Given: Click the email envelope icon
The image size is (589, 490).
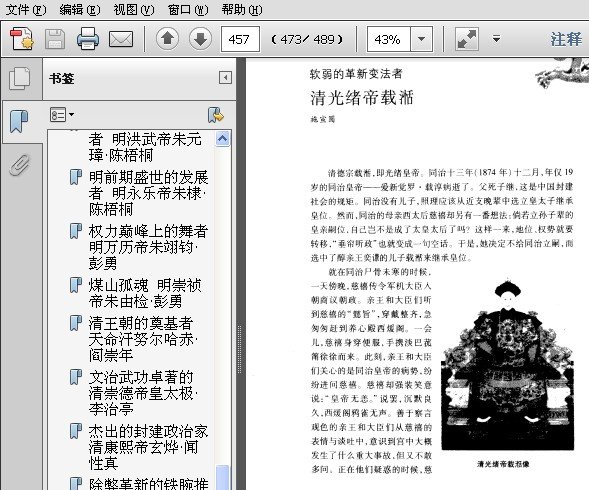Looking at the screenshot, I should (121, 39).
